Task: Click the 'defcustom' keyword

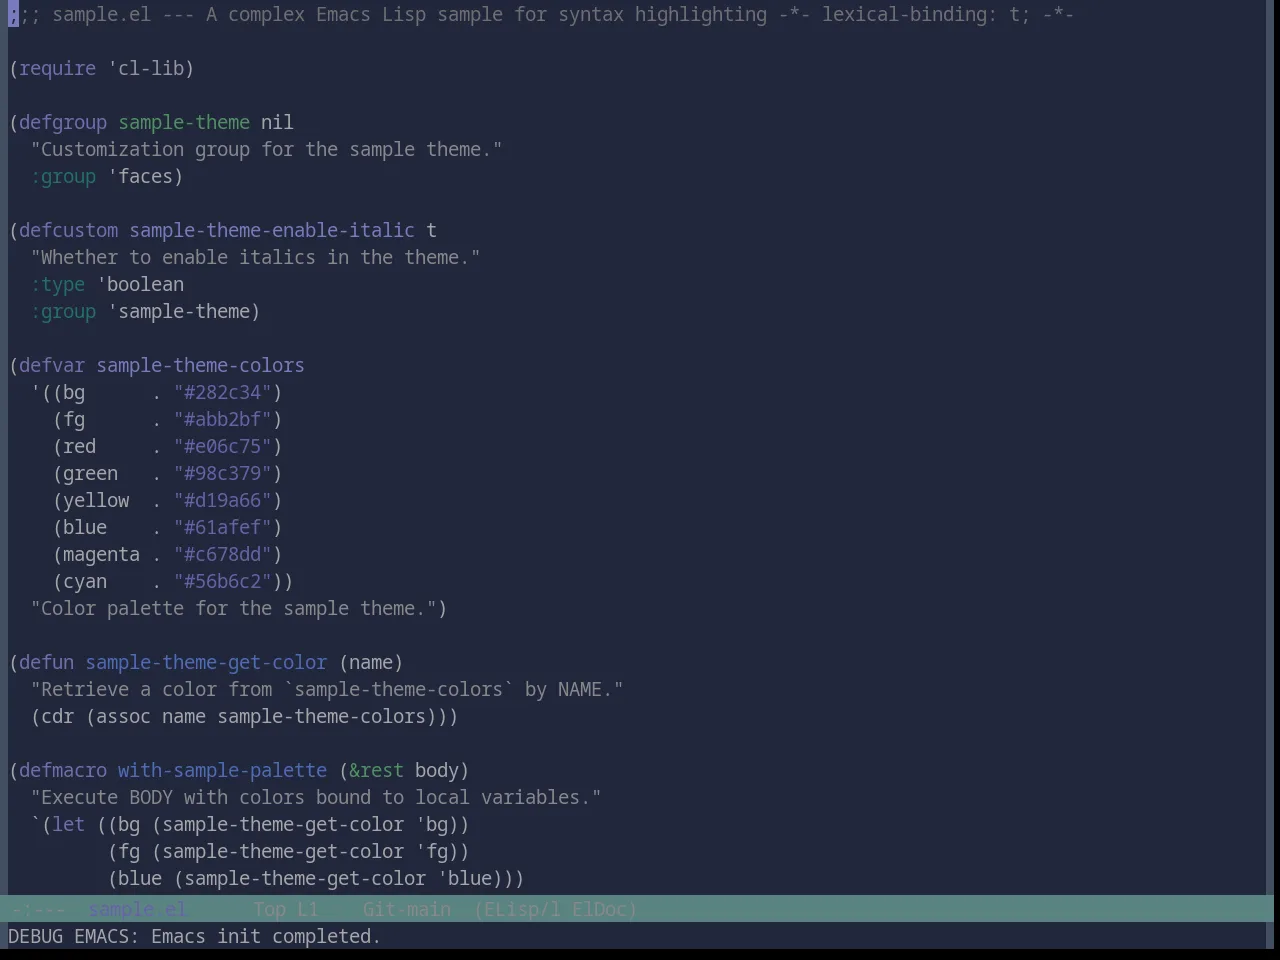Action: (x=69, y=230)
